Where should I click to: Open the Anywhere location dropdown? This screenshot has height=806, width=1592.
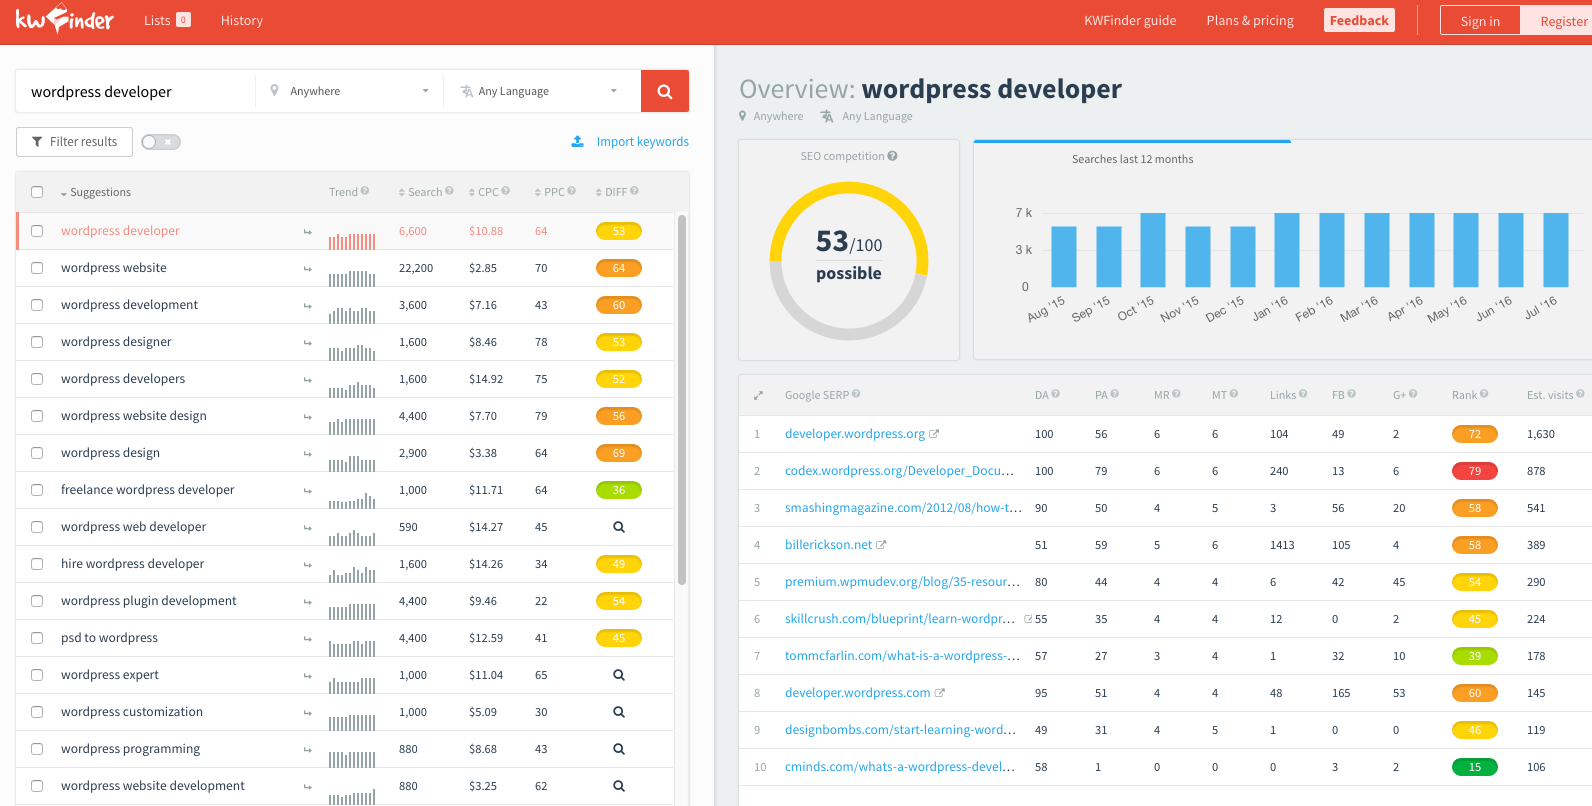(x=350, y=91)
